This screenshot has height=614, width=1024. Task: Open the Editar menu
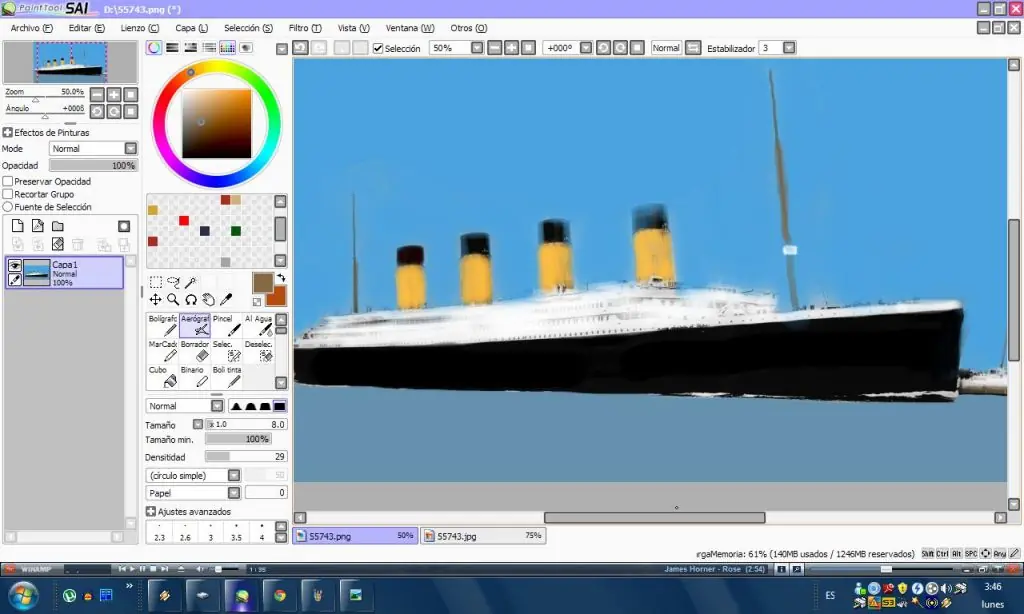(86, 28)
